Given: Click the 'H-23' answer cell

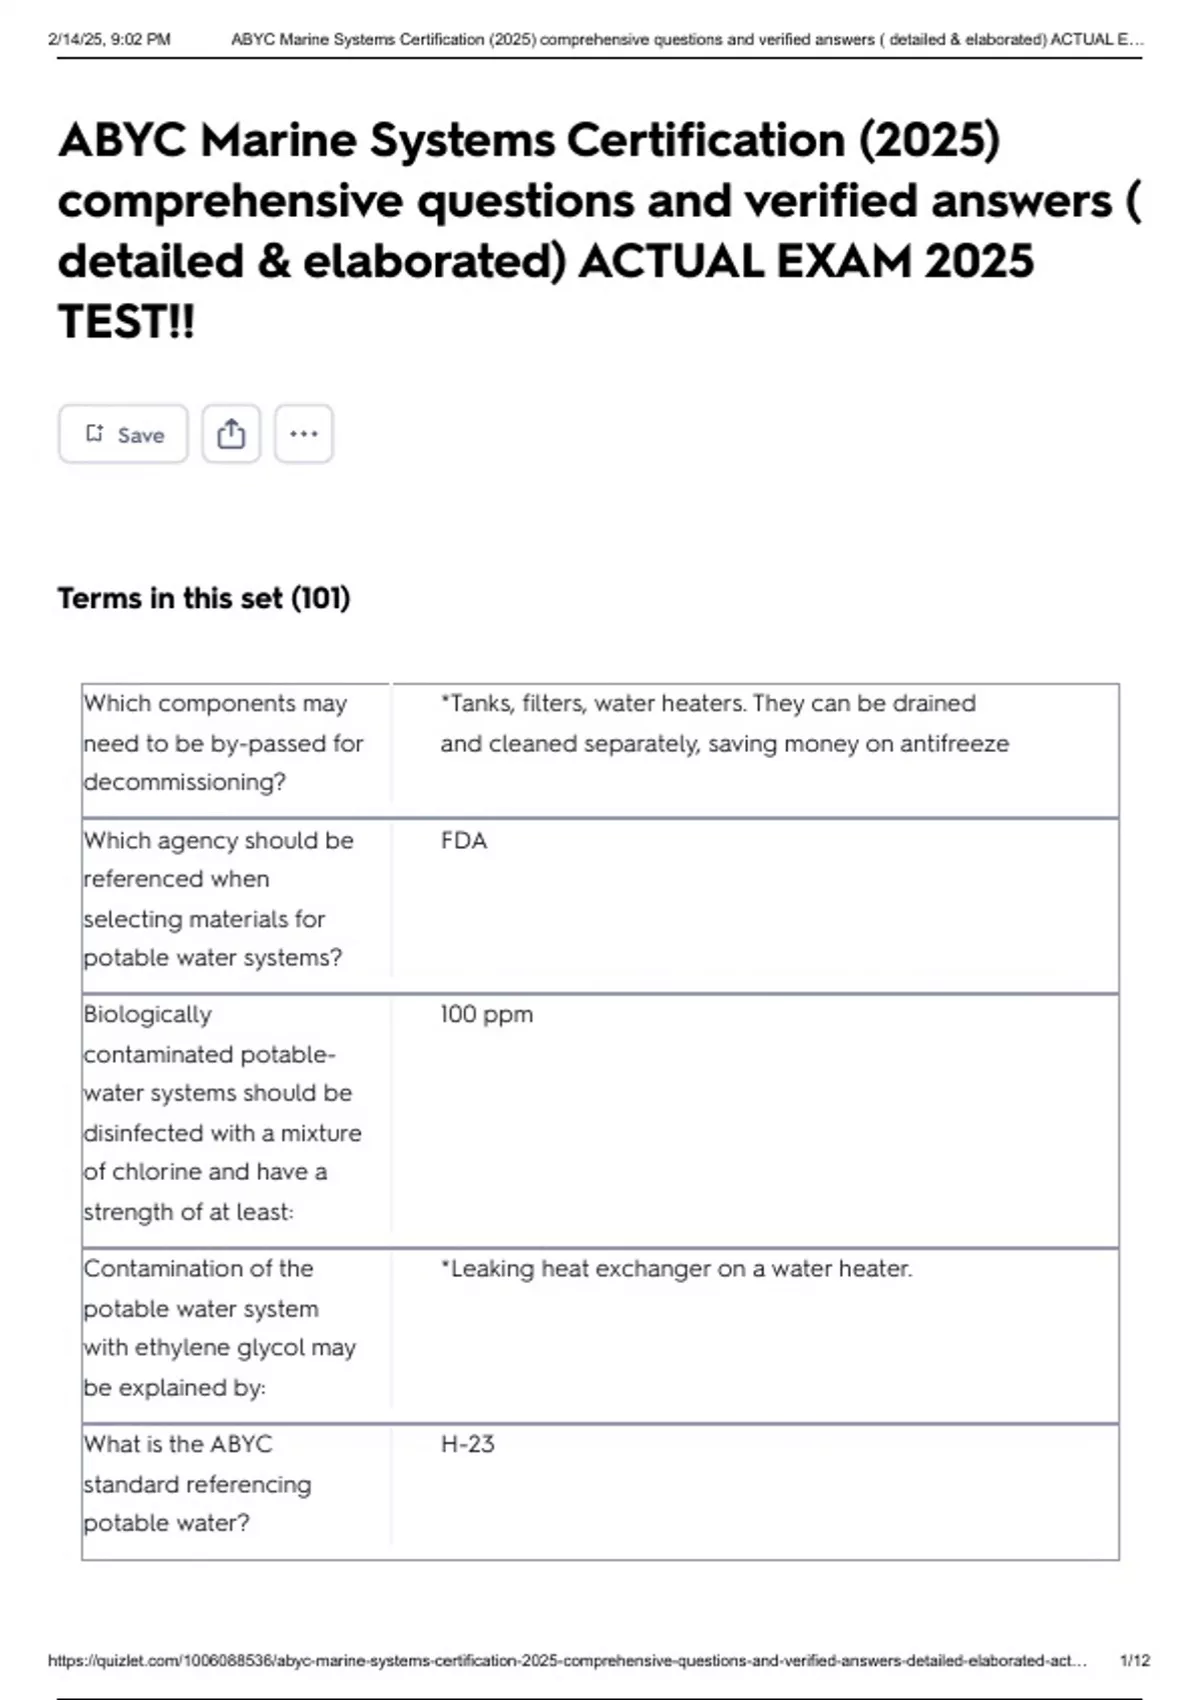Looking at the screenshot, I should 467,1444.
